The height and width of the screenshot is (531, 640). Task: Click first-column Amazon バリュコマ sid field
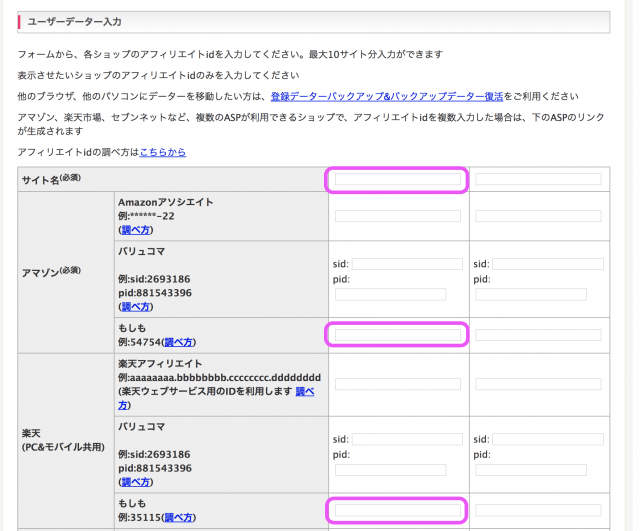407,264
